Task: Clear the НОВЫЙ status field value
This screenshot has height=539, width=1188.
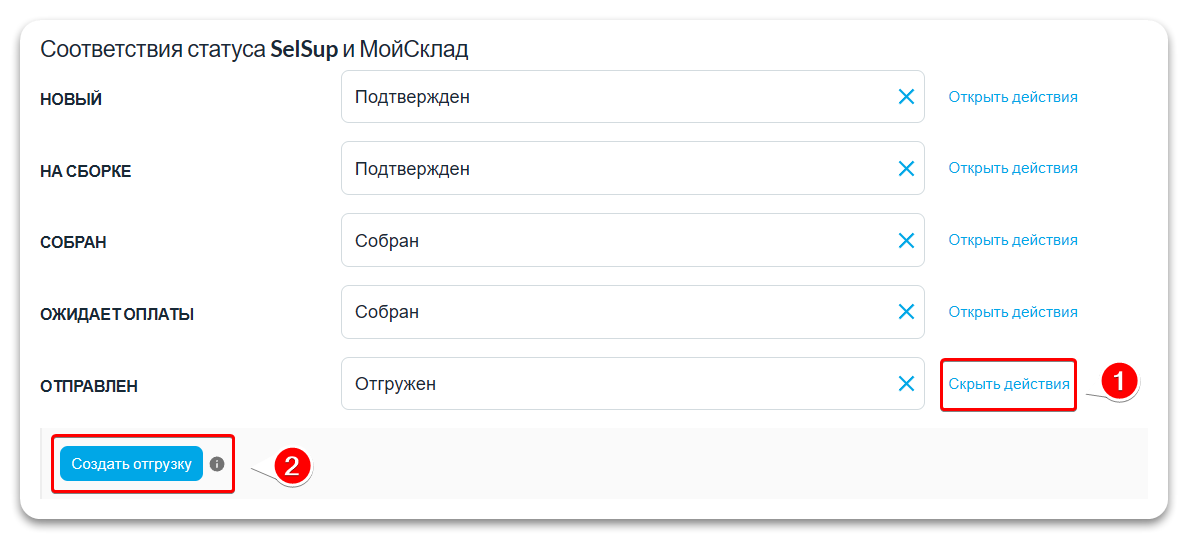Action: 906,97
